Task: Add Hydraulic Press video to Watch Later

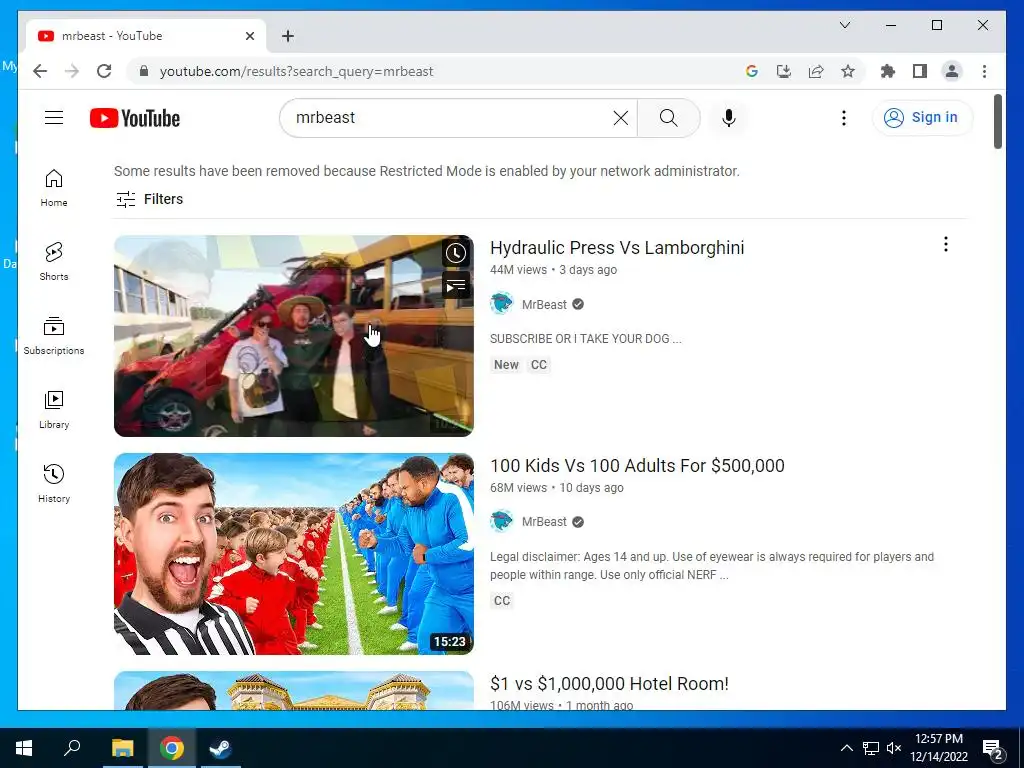Action: click(456, 253)
